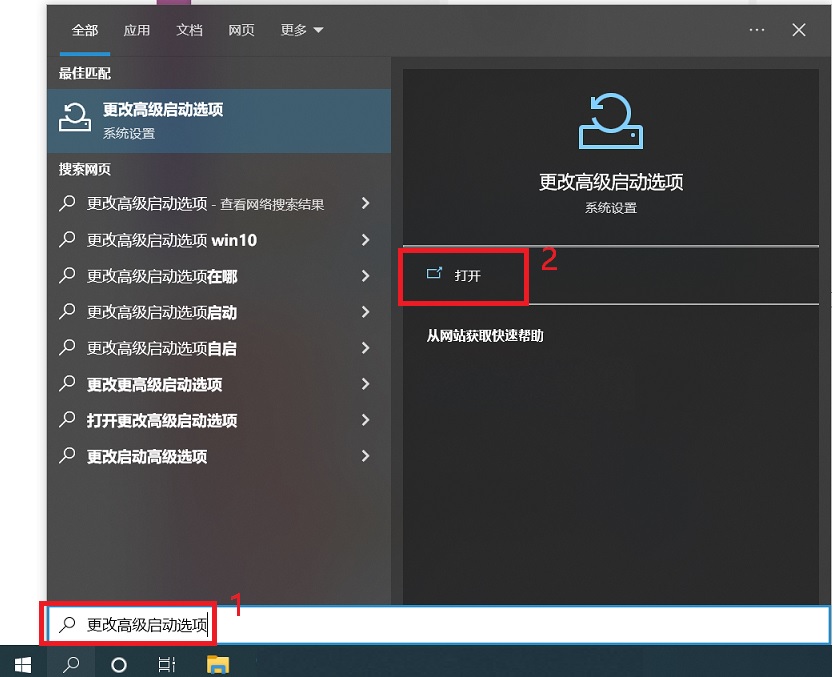Switch to the 应用 tab
Image resolution: width=833 pixels, height=677 pixels.
(137, 30)
